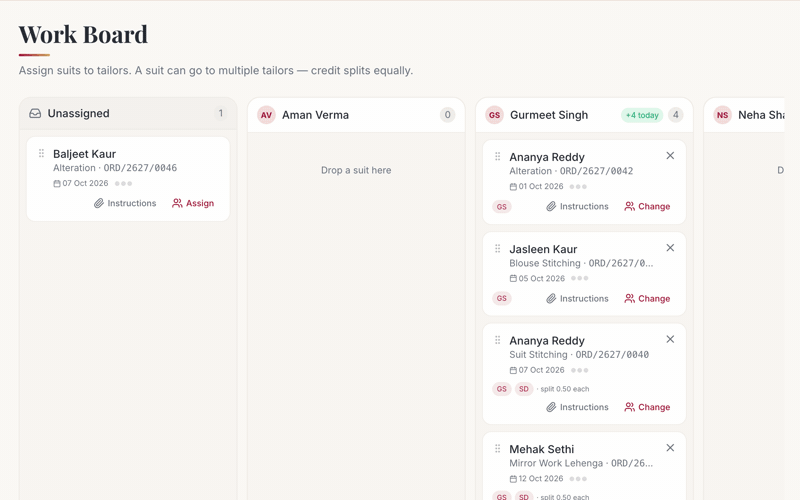
Task: Open Instructions for Jasleen Kaur order
Action: (x=578, y=298)
